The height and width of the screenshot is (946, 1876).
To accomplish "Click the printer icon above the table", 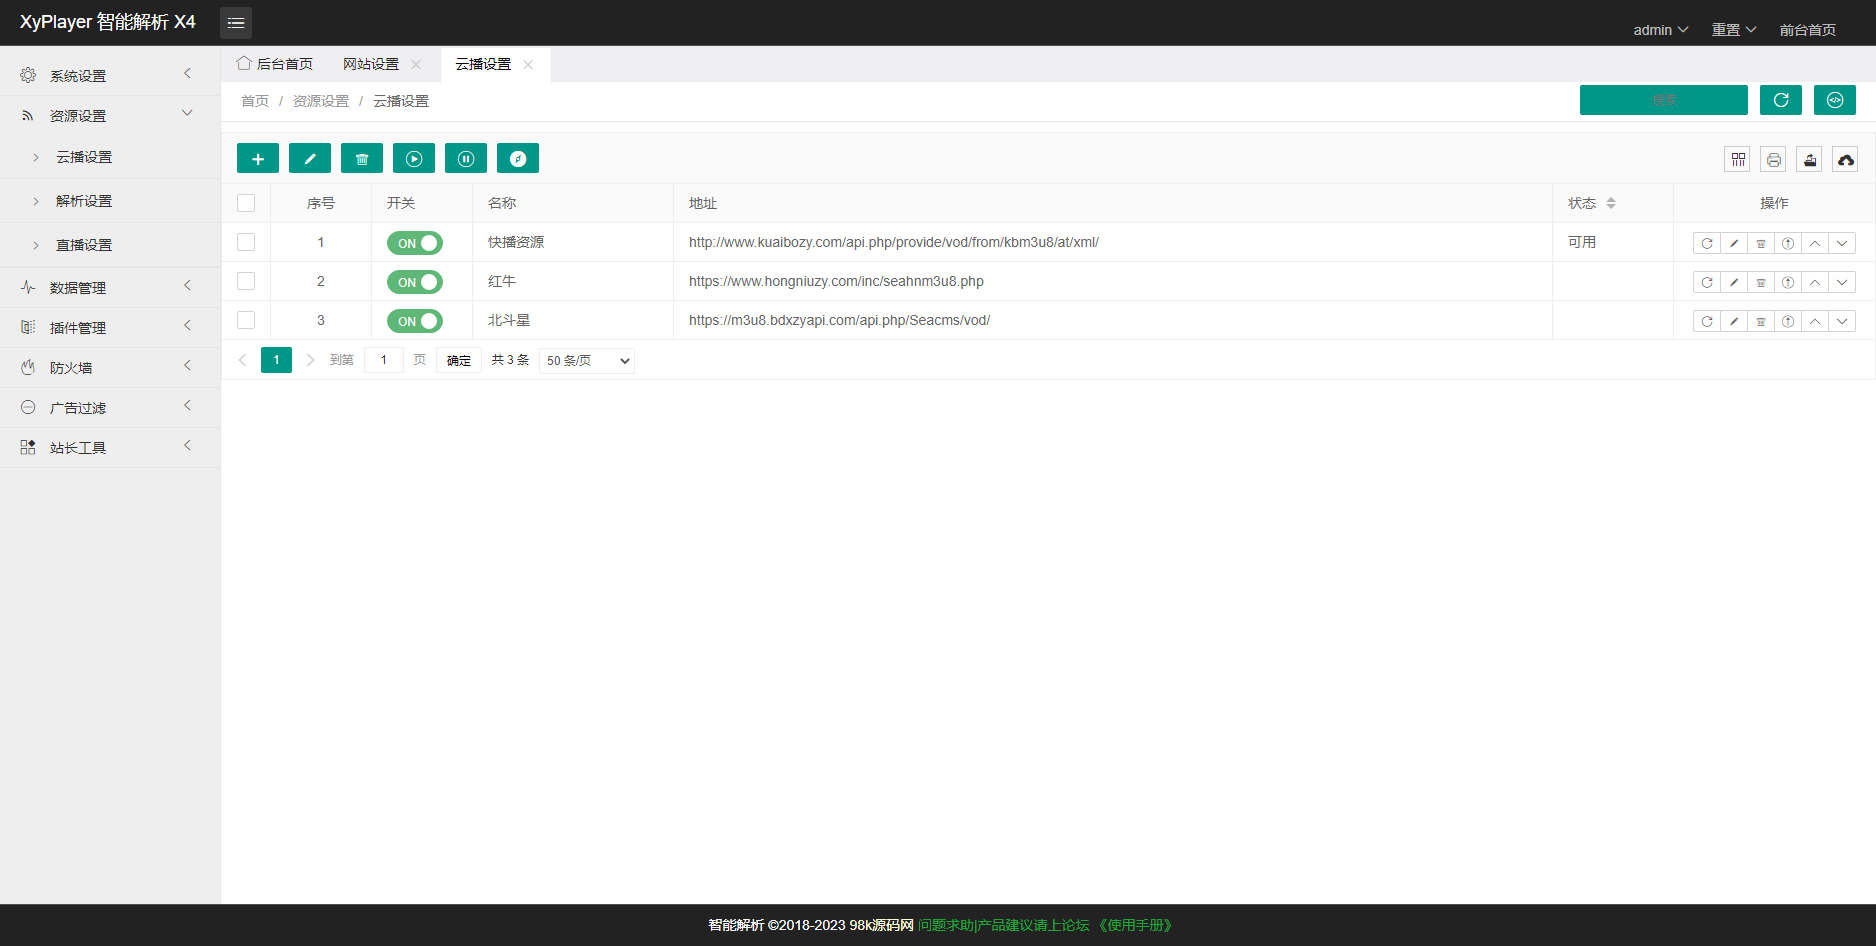I will pyautogui.click(x=1773, y=160).
